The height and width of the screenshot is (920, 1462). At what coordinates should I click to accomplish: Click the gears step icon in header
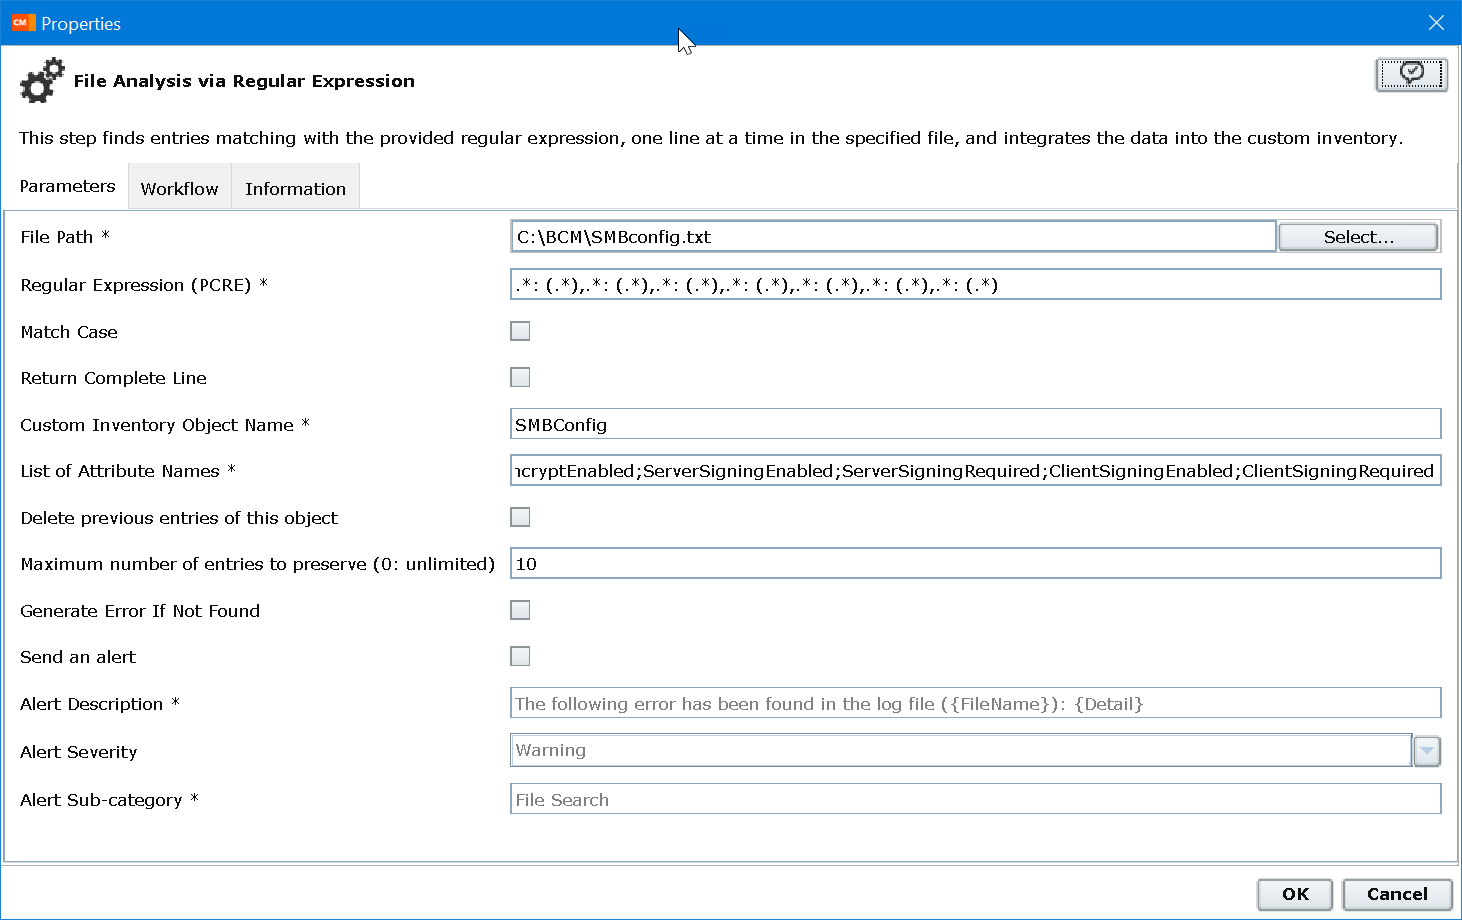click(x=42, y=81)
